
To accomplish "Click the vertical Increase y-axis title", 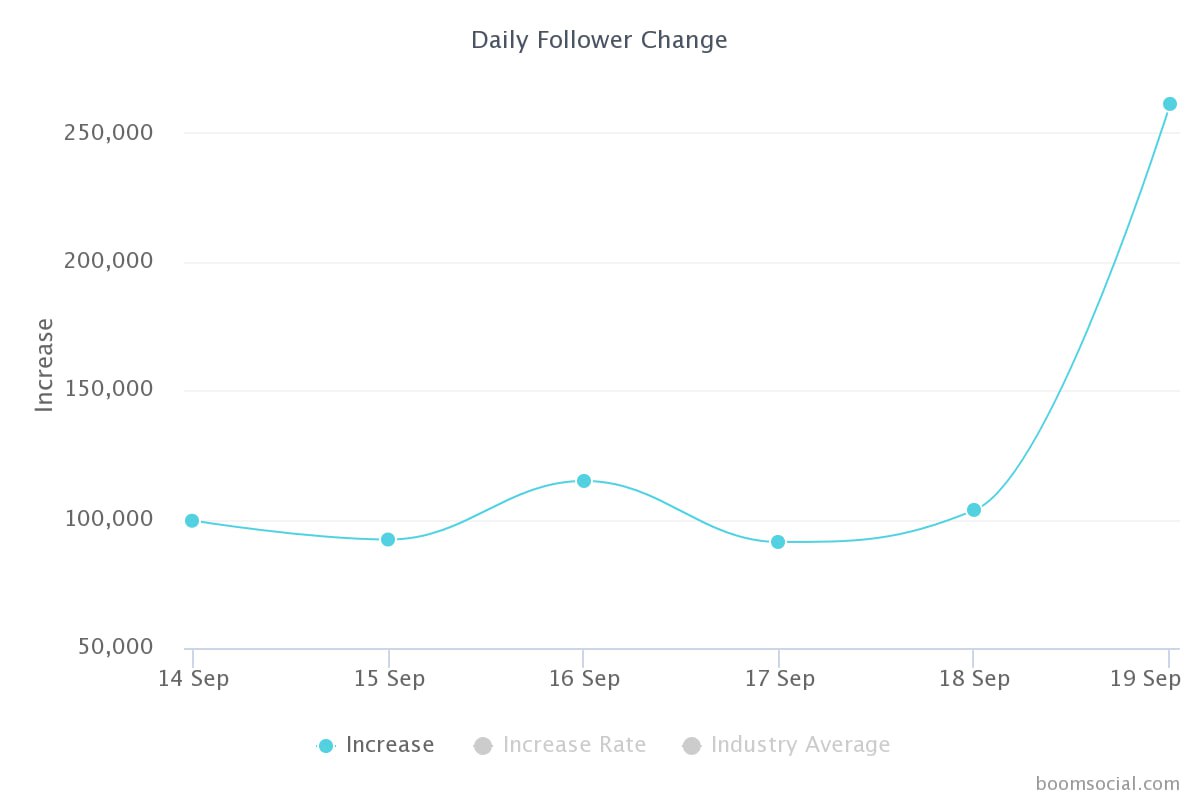I will [x=44, y=364].
